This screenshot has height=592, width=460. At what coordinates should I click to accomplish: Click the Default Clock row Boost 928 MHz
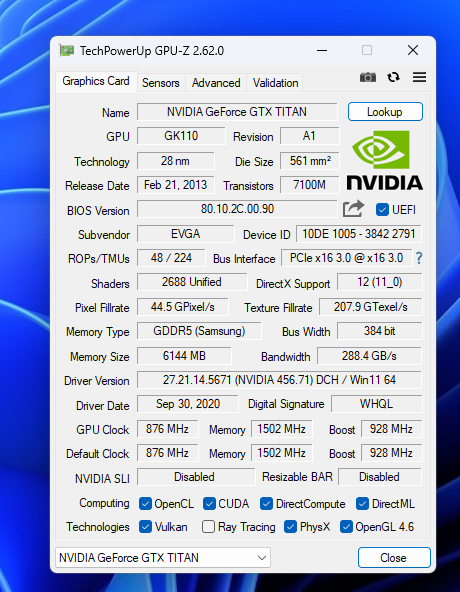pos(391,453)
